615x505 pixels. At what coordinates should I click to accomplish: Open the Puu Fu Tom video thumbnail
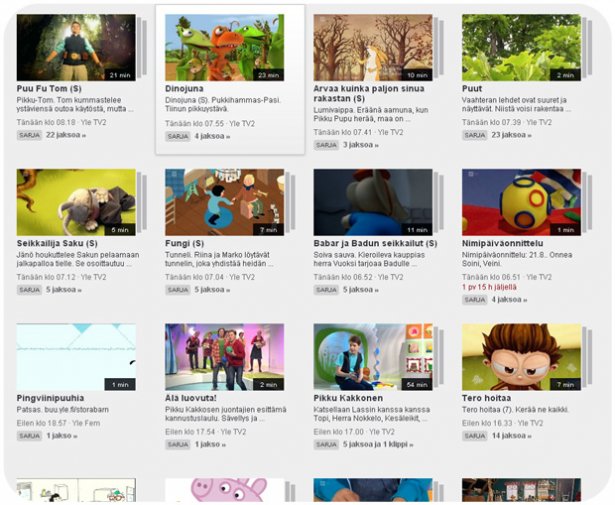coord(76,47)
